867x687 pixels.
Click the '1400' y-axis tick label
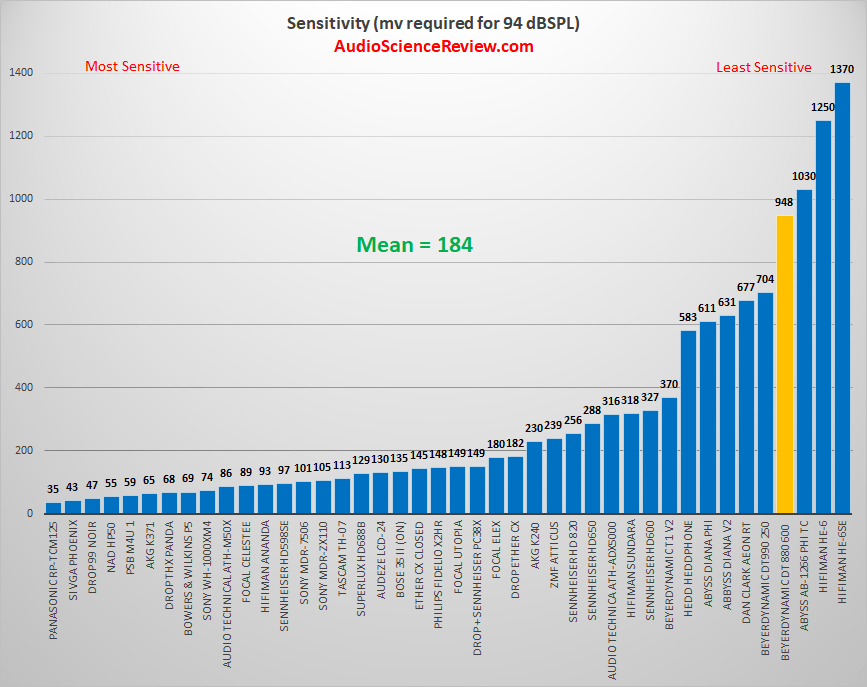click(x=21, y=72)
